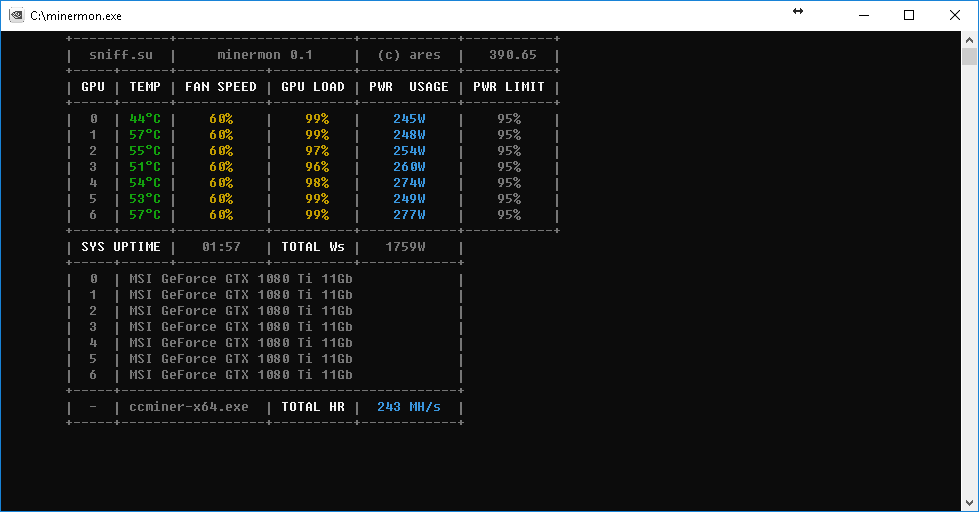Image resolution: width=979 pixels, height=512 pixels.
Task: Click the C:\minermon.exe window title text
Action: 76,16
